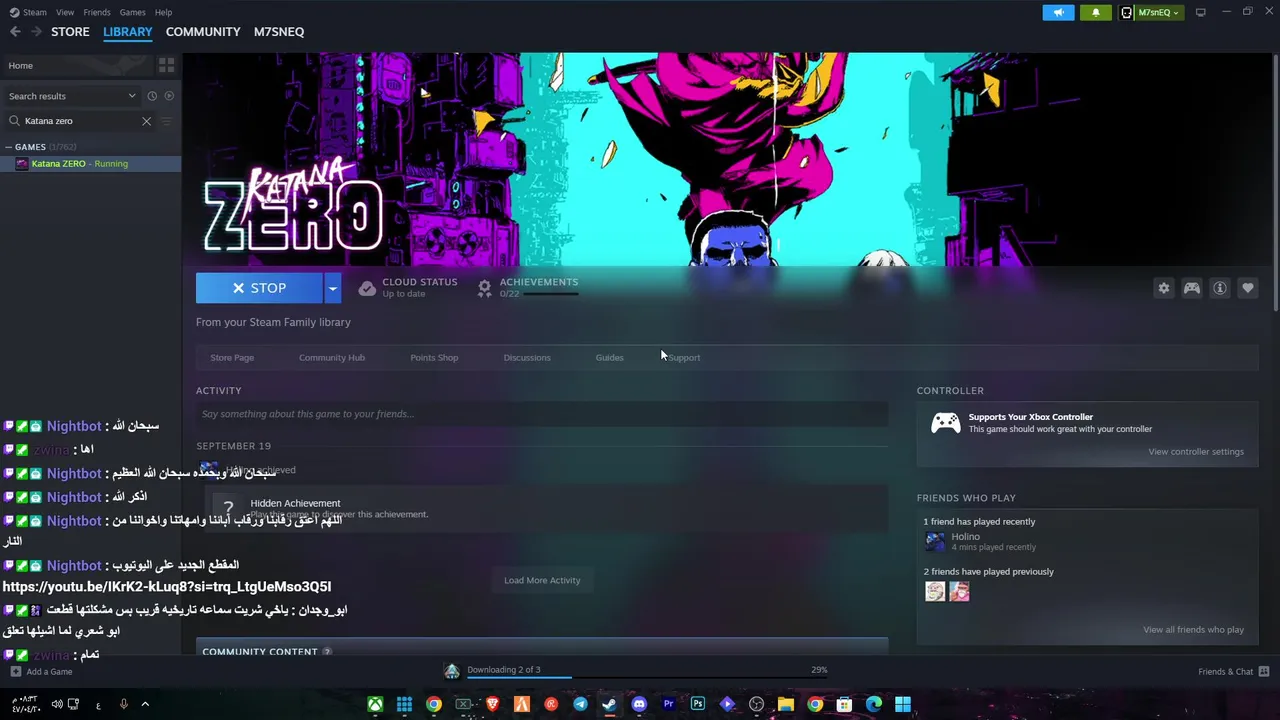This screenshot has height=720, width=1280.
Task: Open Achievements 0/22 section
Action: tap(527, 288)
